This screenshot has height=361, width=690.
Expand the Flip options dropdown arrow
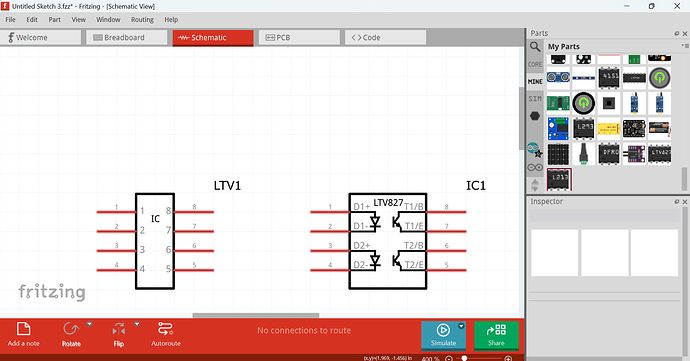pos(137,324)
